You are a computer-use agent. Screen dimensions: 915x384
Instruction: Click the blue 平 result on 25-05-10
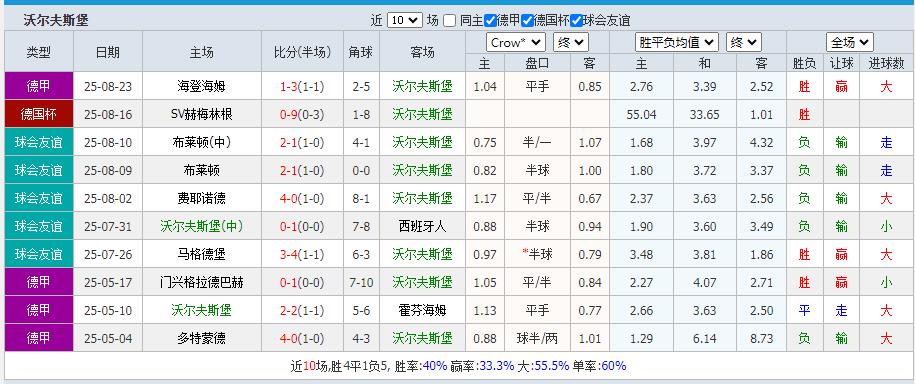coord(804,311)
